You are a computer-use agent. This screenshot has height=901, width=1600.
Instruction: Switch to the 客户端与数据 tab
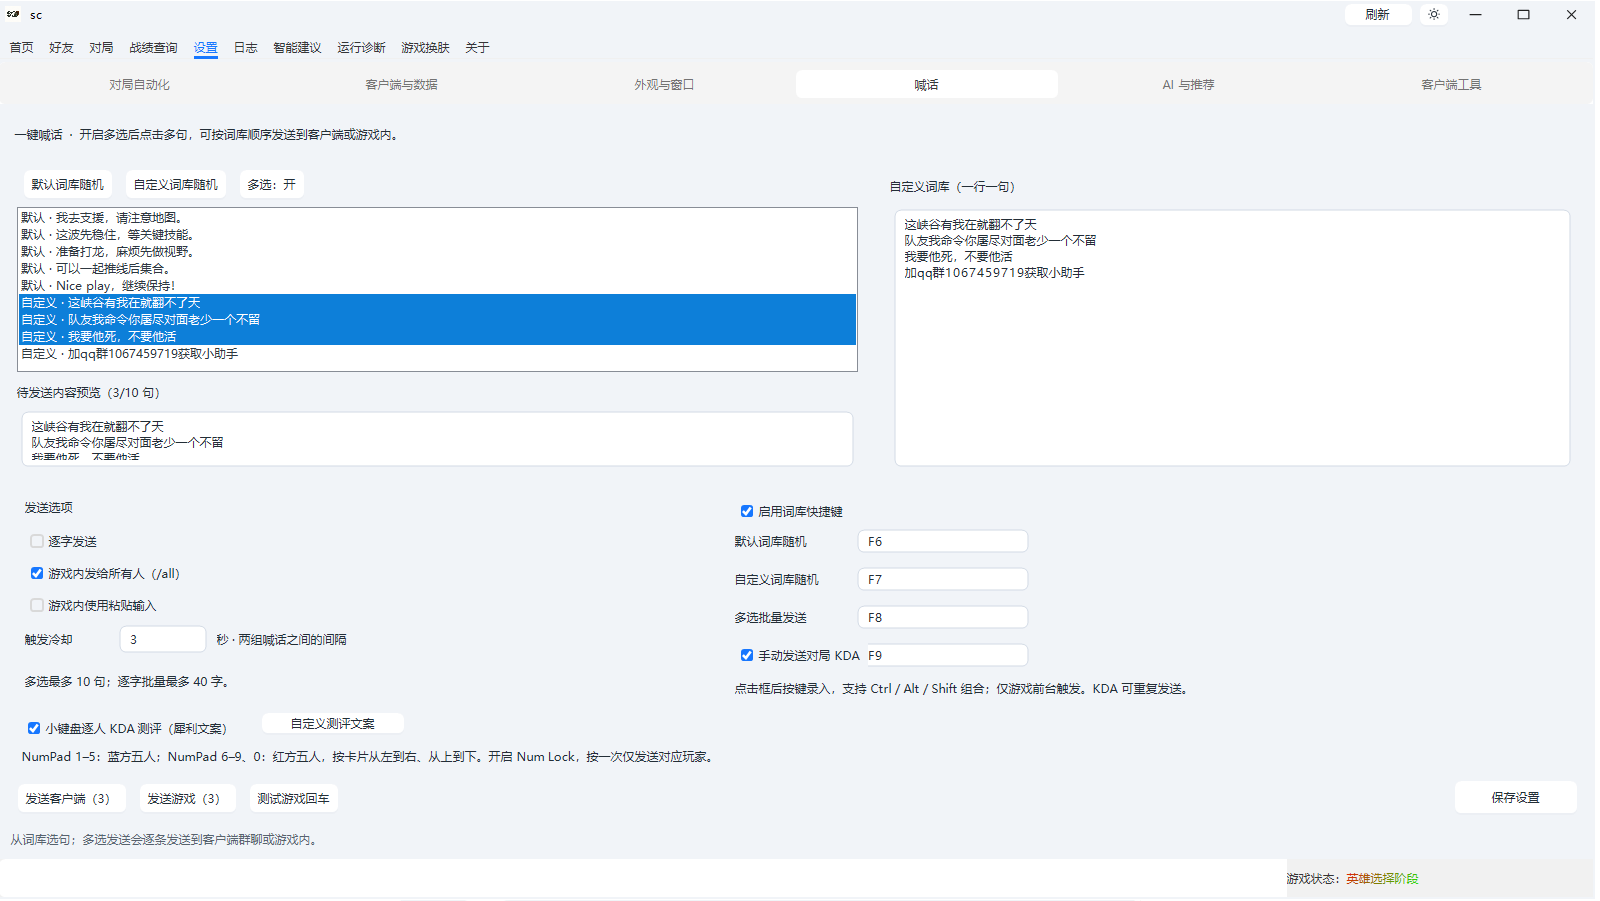click(x=401, y=84)
